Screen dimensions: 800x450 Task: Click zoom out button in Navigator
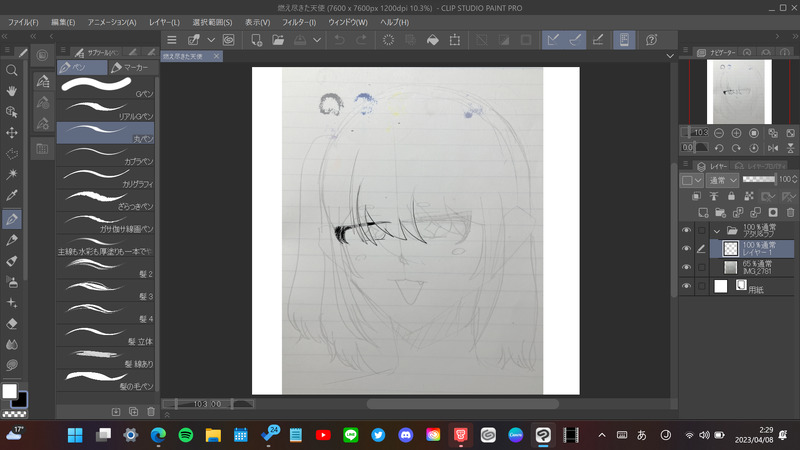(719, 133)
